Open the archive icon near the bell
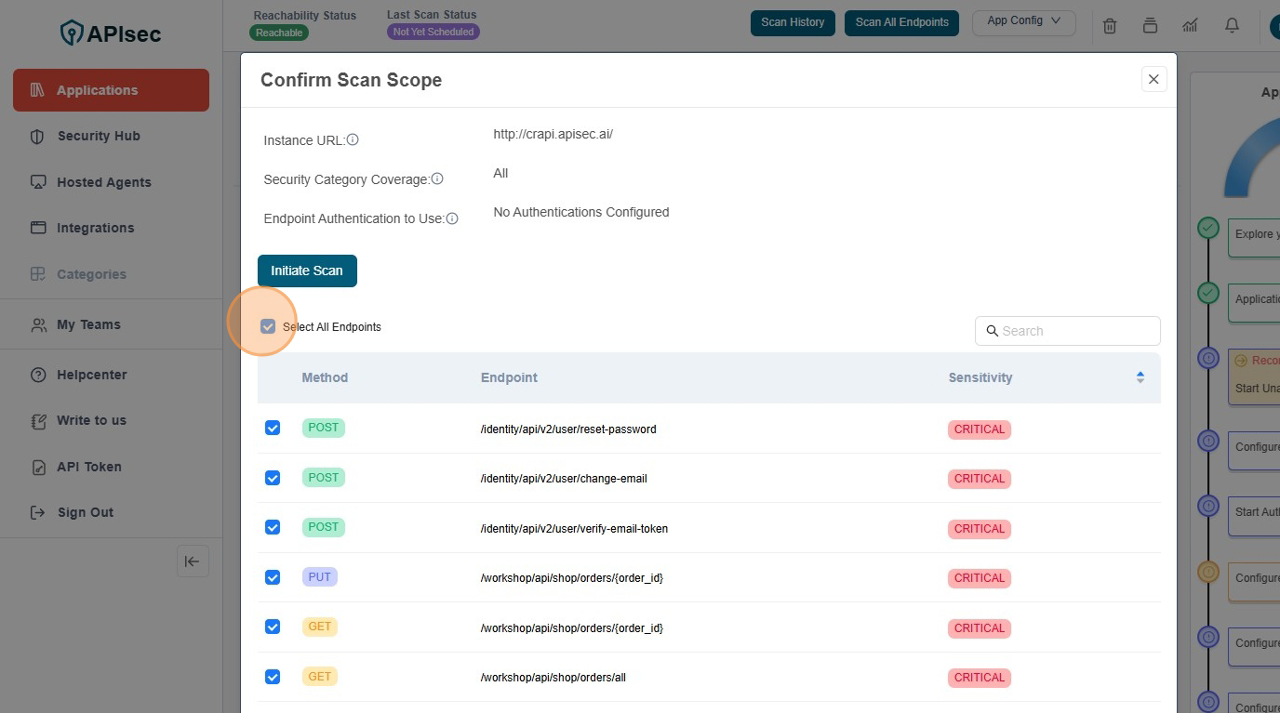Image resolution: width=1280 pixels, height=720 pixels. tap(1149, 26)
